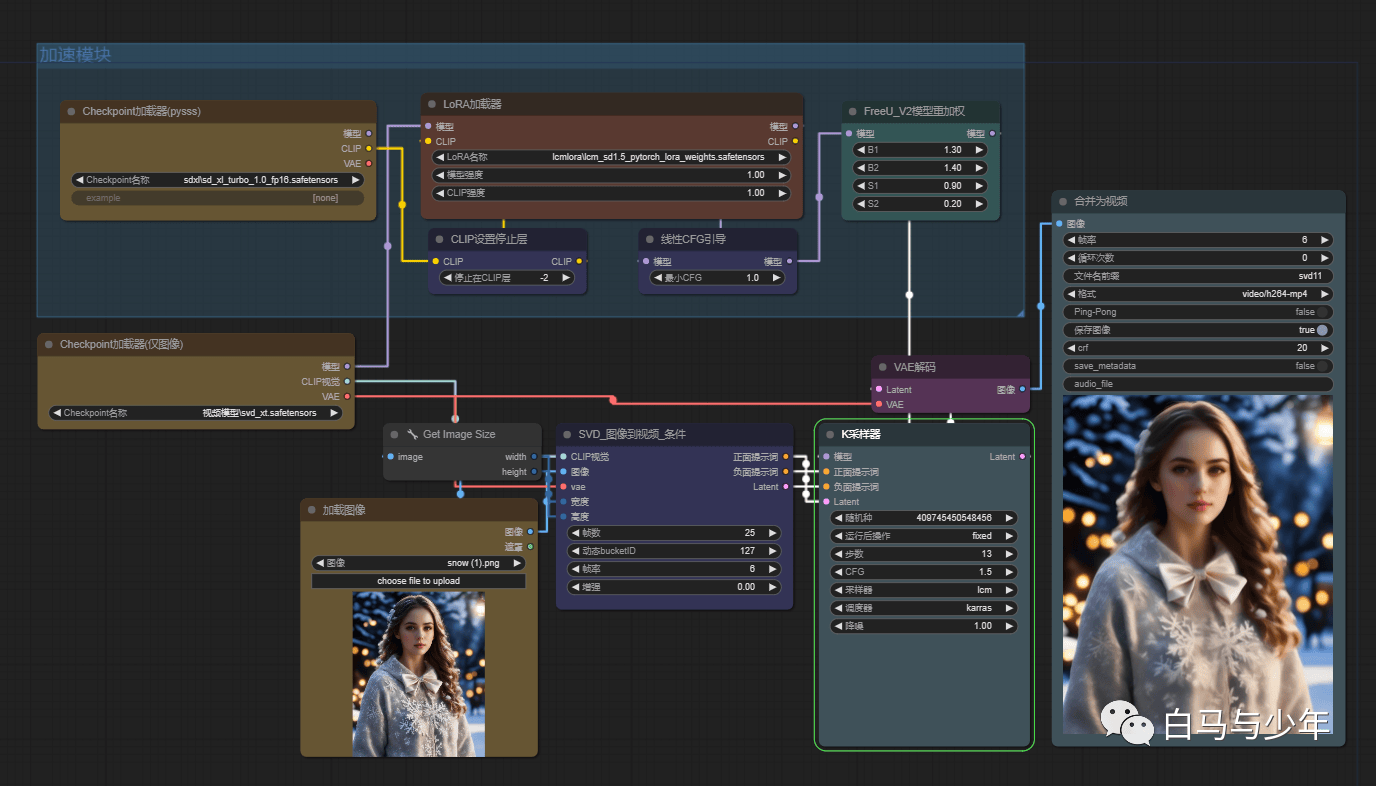The height and width of the screenshot is (786, 1376).
Task: Increase 停止在CLIP层 with its right arrow
Action: pyautogui.click(x=566, y=277)
